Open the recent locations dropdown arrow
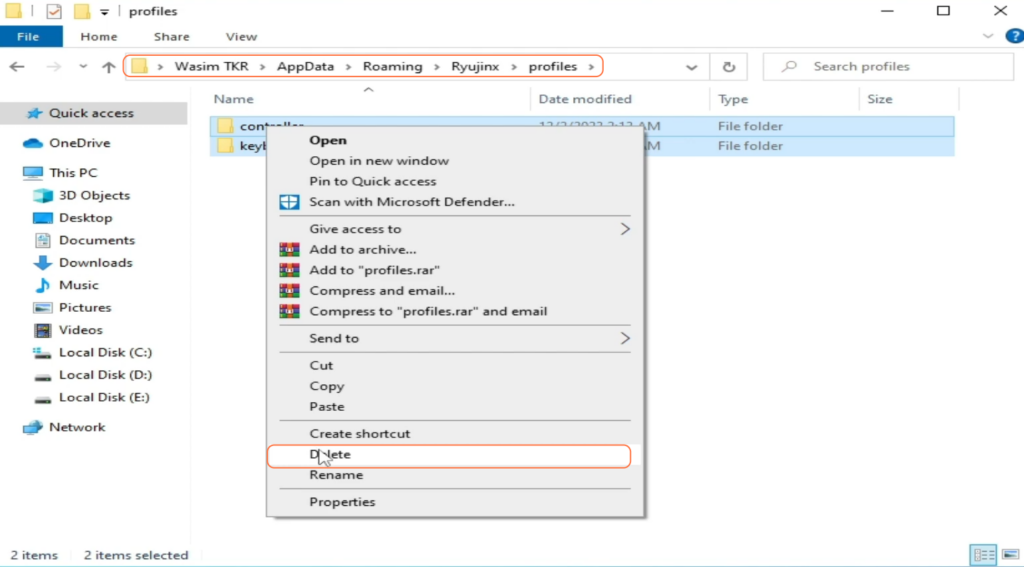Image resolution: width=1024 pixels, height=567 pixels. 83,67
